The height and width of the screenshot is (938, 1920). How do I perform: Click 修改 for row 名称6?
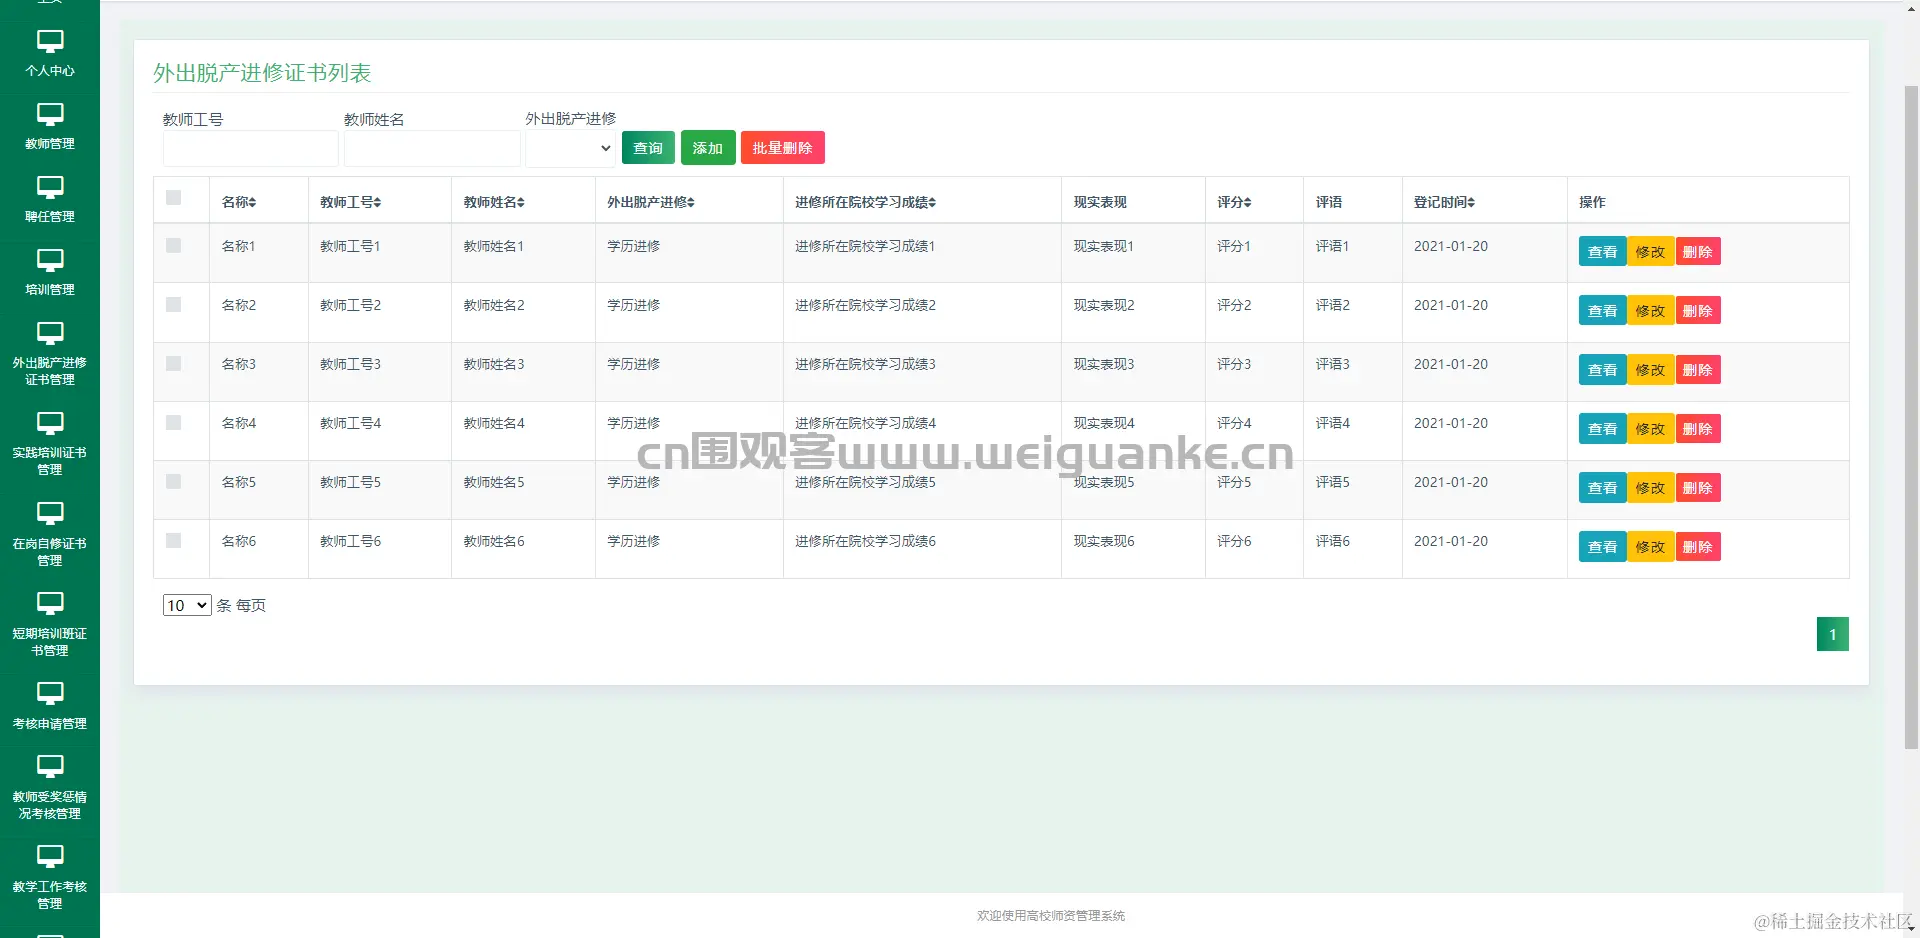coord(1650,547)
